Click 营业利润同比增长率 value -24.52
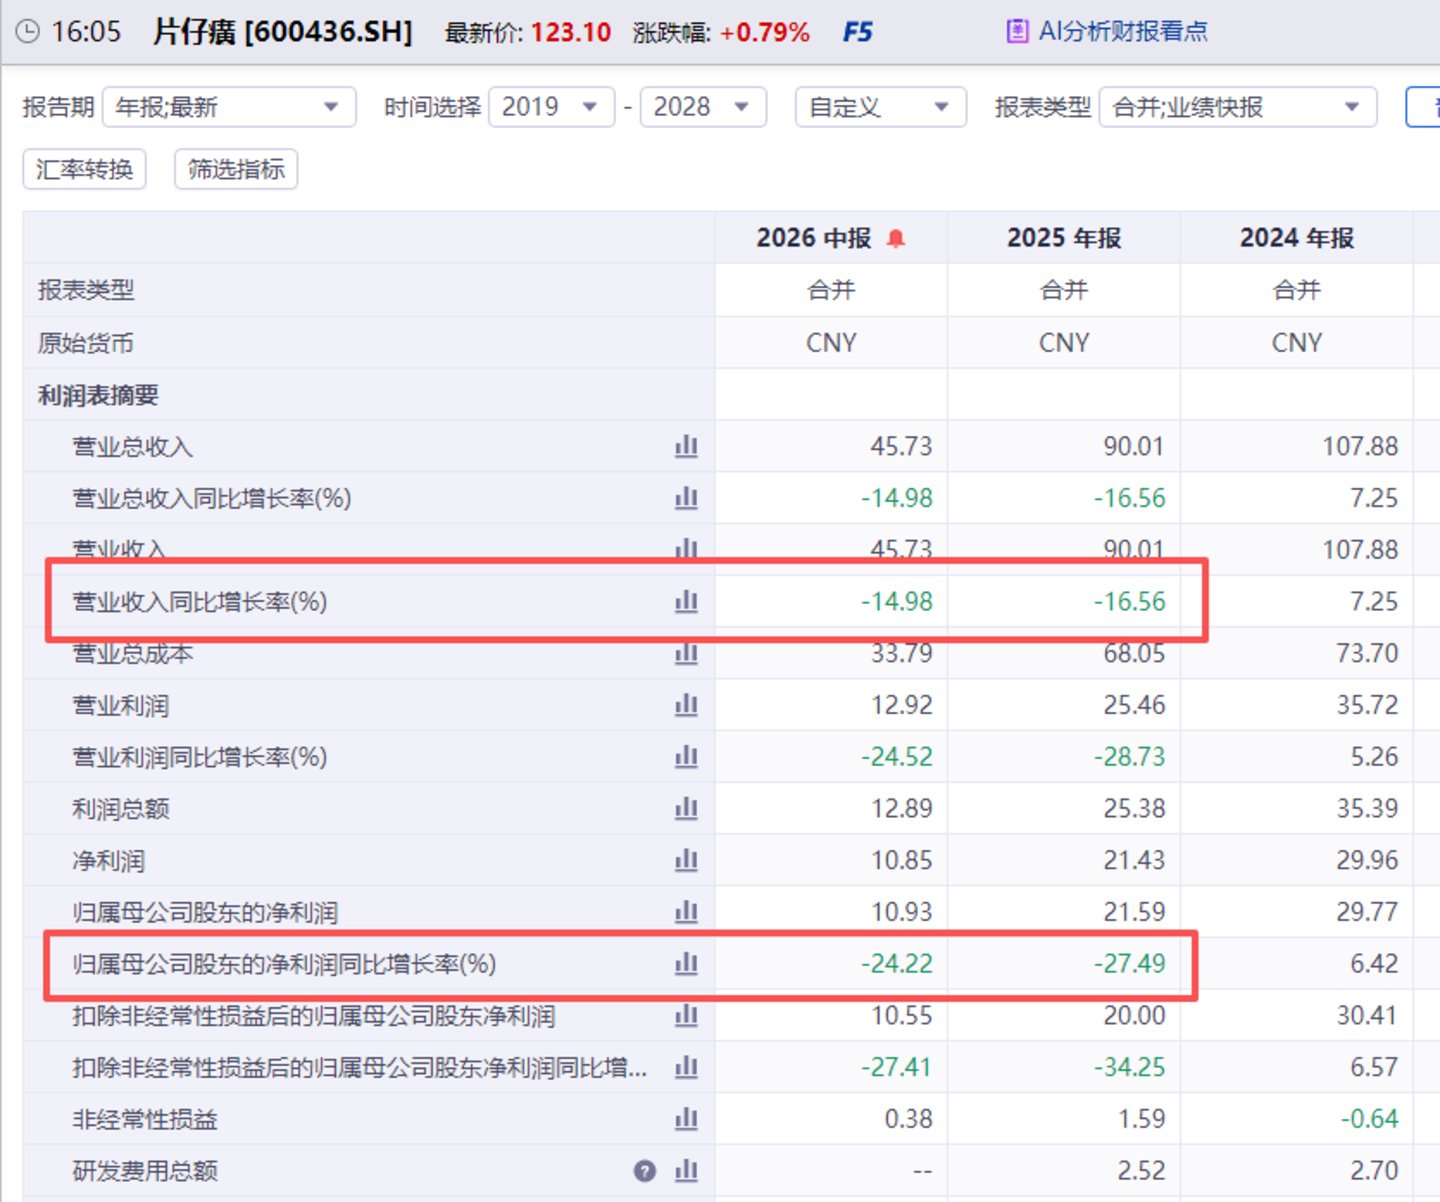The height and width of the screenshot is (1202, 1440). [896, 757]
